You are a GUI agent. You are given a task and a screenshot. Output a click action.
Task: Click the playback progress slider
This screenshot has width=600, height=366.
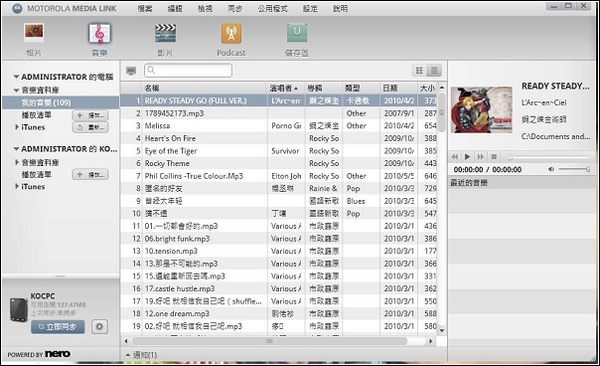[548, 157]
